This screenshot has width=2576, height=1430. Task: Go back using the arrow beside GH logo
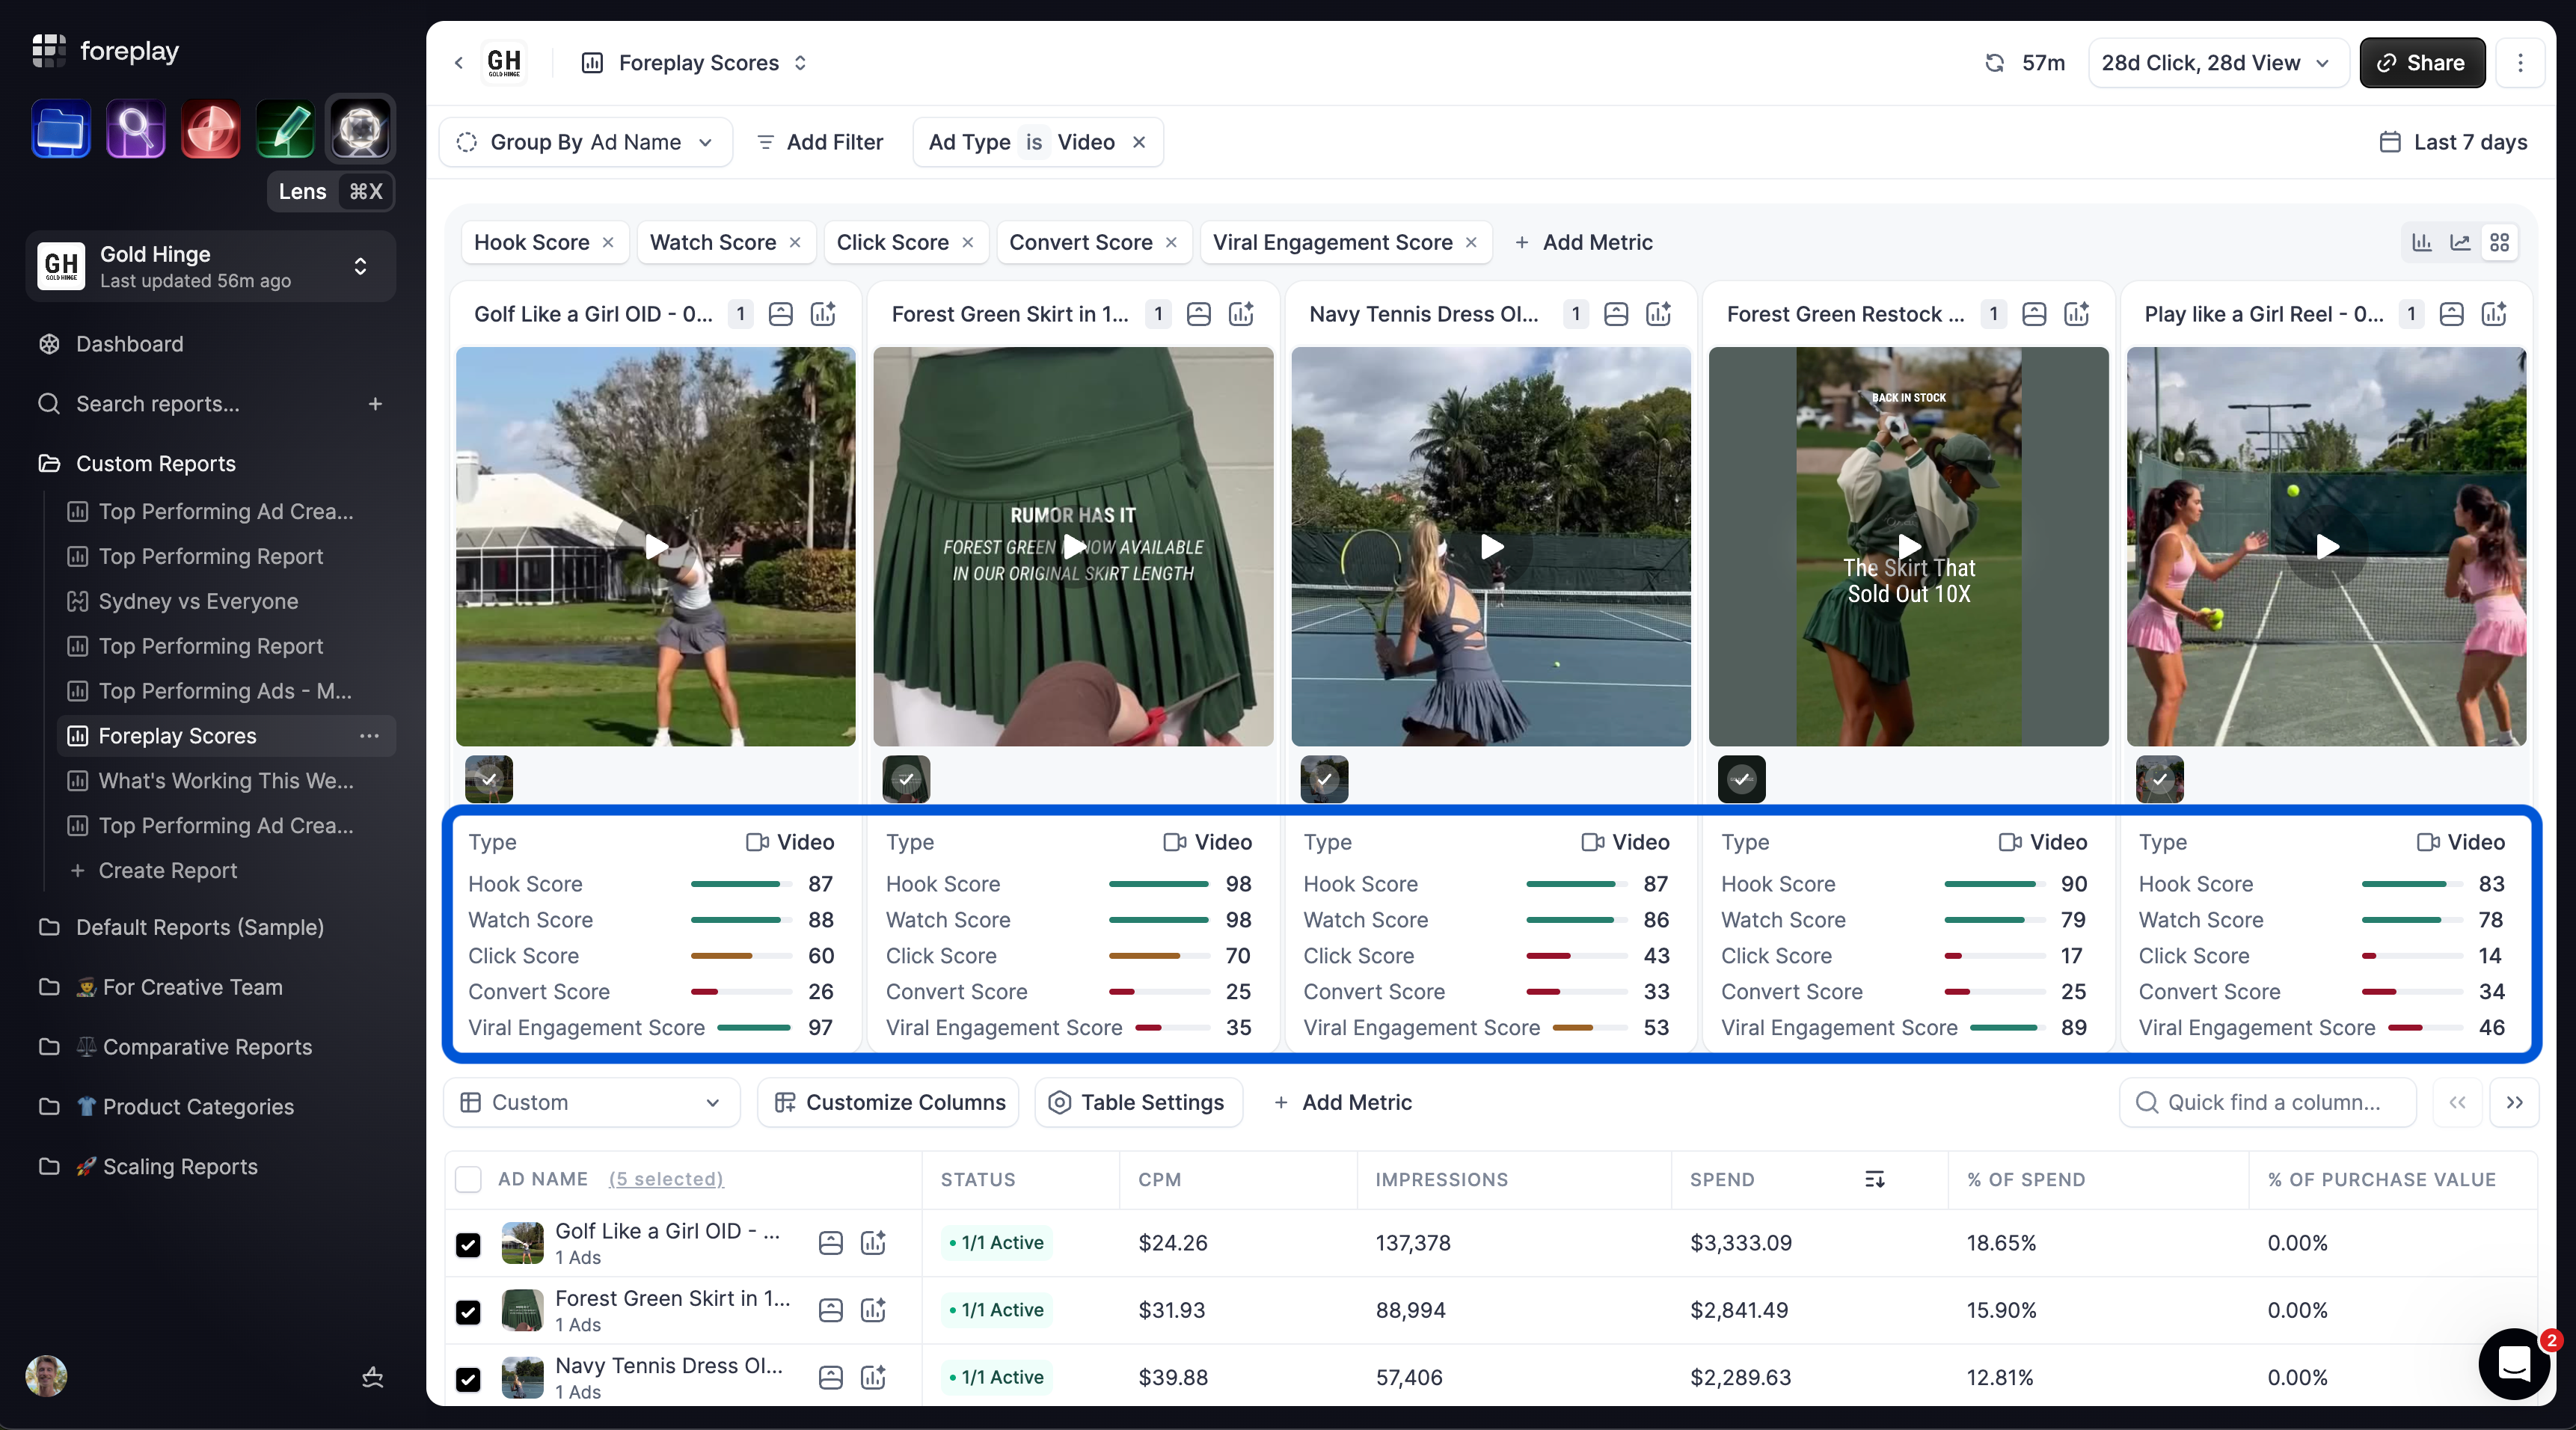coord(458,63)
